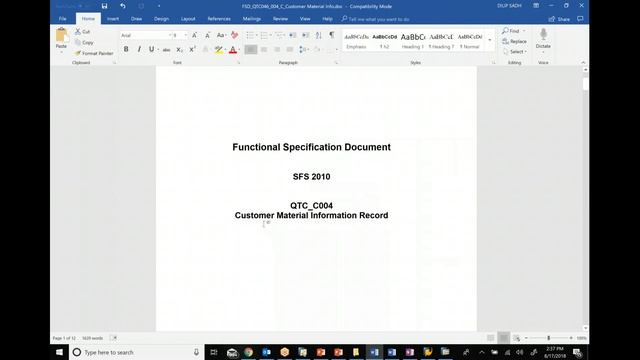Save the document from Quick Access toolbar
Screen dimensions: 640x360
104,6
